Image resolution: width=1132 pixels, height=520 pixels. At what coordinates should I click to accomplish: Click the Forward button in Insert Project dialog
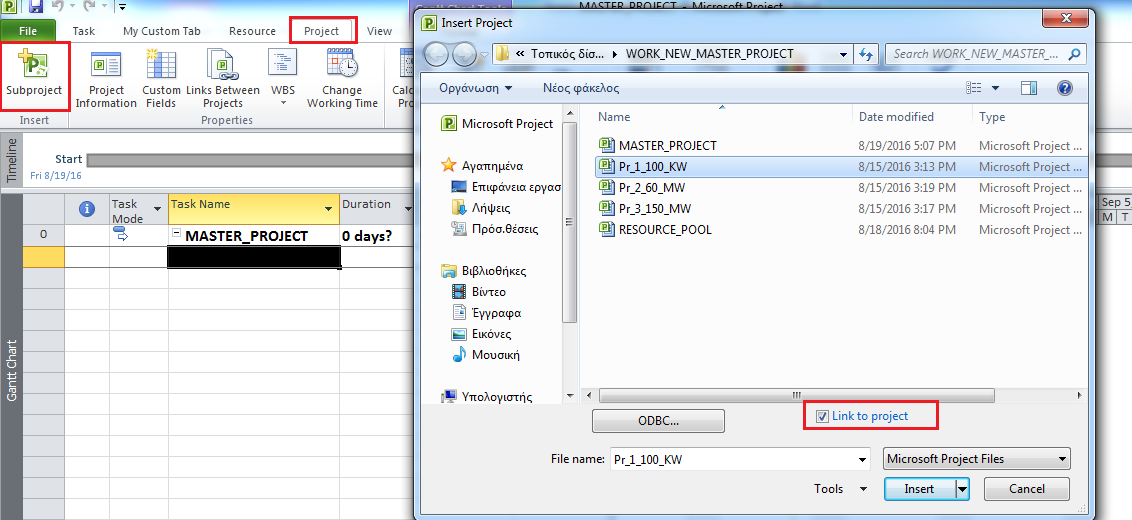[x=465, y=53]
